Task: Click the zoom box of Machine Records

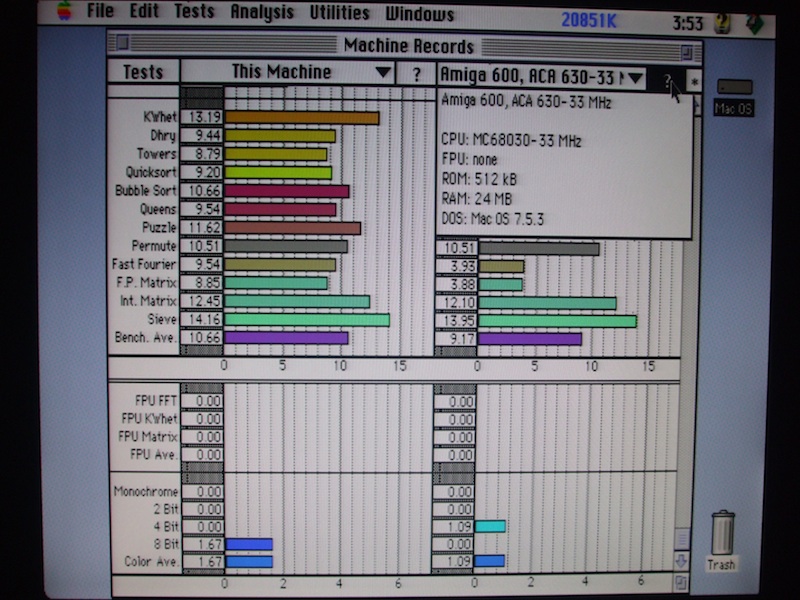Action: [687, 50]
